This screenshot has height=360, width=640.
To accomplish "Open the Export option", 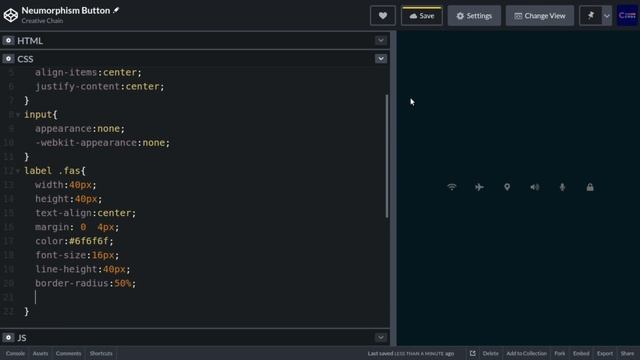I will [x=604, y=353].
